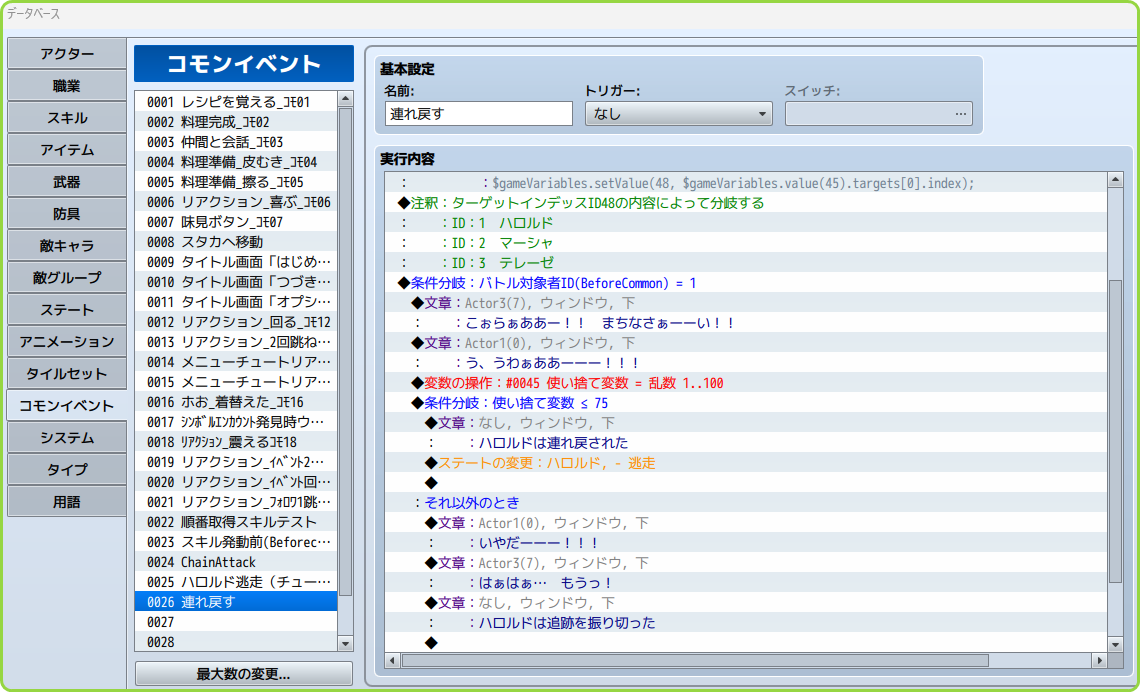Click 実行内容 horizontal scroll right arrow
Viewport: 1140px width, 692px height.
pos(1099,661)
